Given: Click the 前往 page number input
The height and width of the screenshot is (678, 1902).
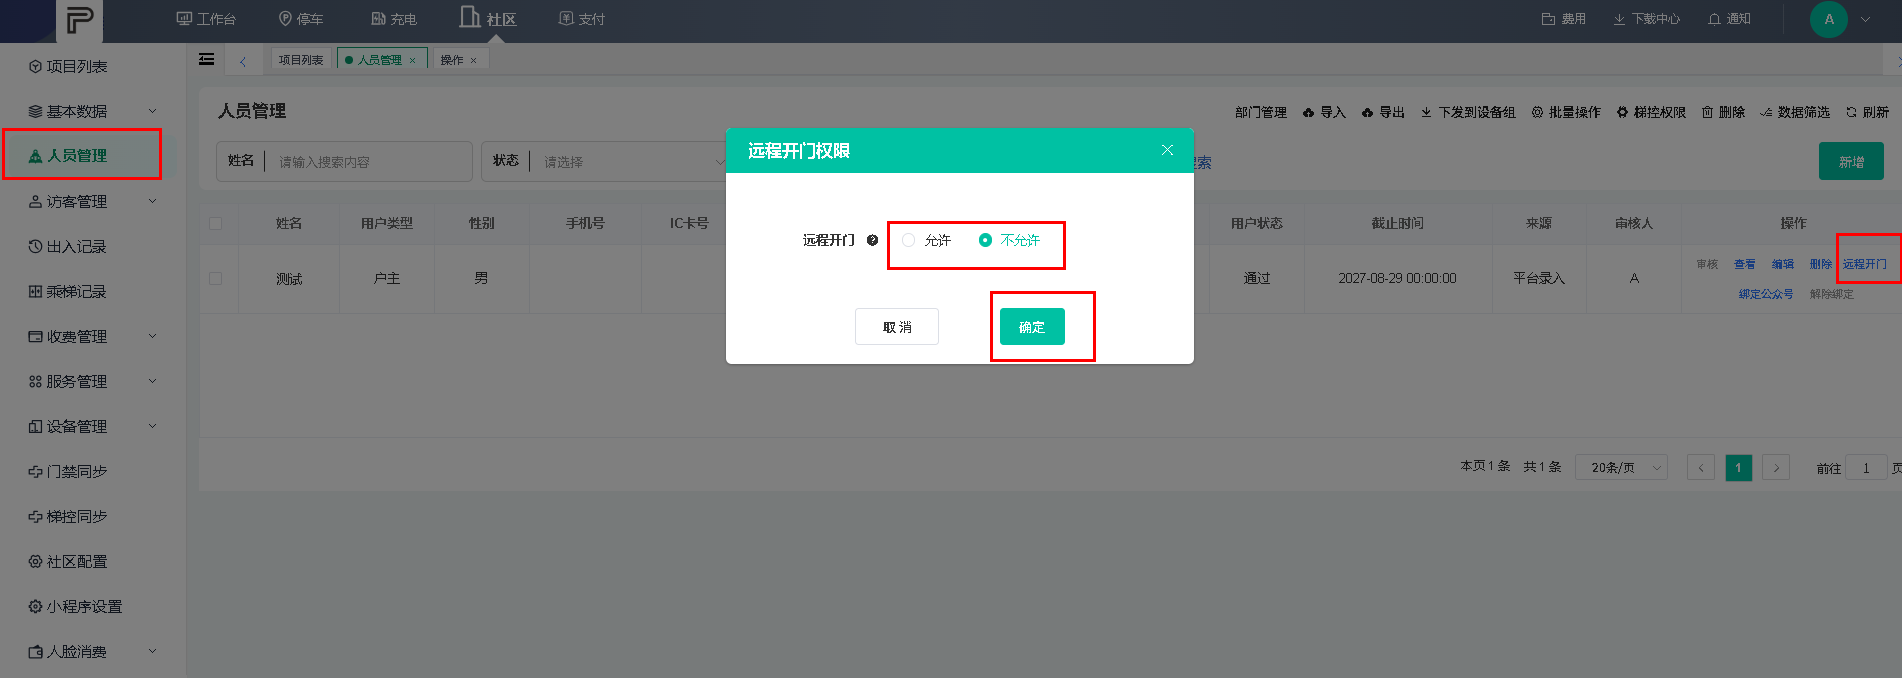Looking at the screenshot, I should [1866, 467].
